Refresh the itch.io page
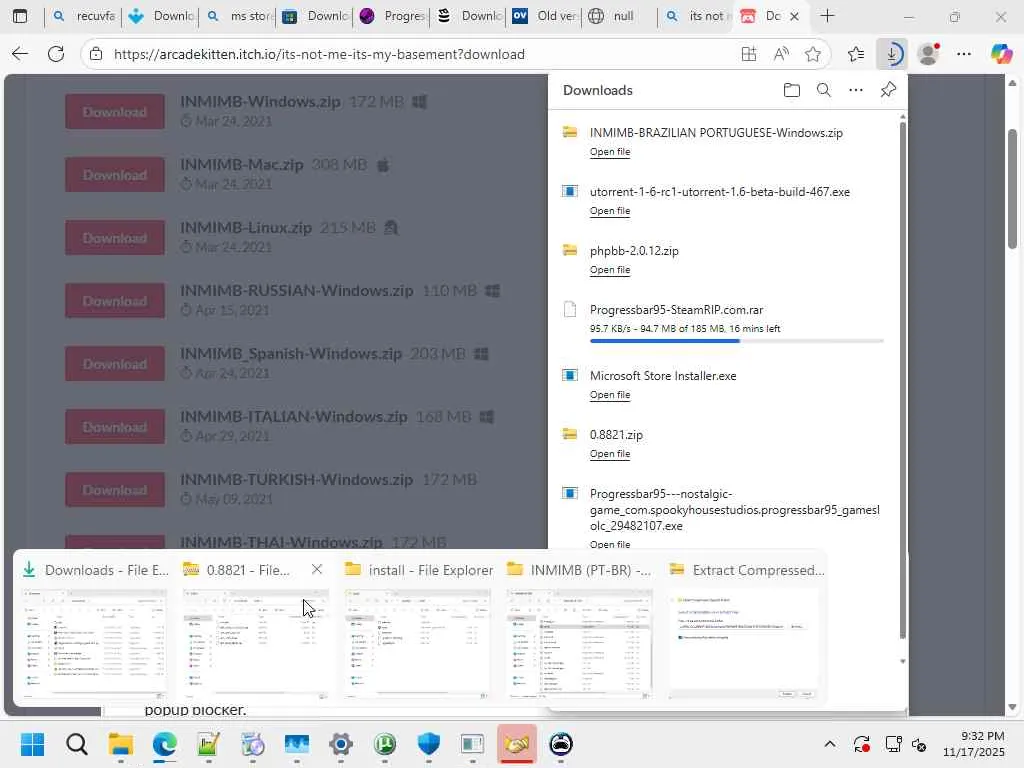 [56, 54]
